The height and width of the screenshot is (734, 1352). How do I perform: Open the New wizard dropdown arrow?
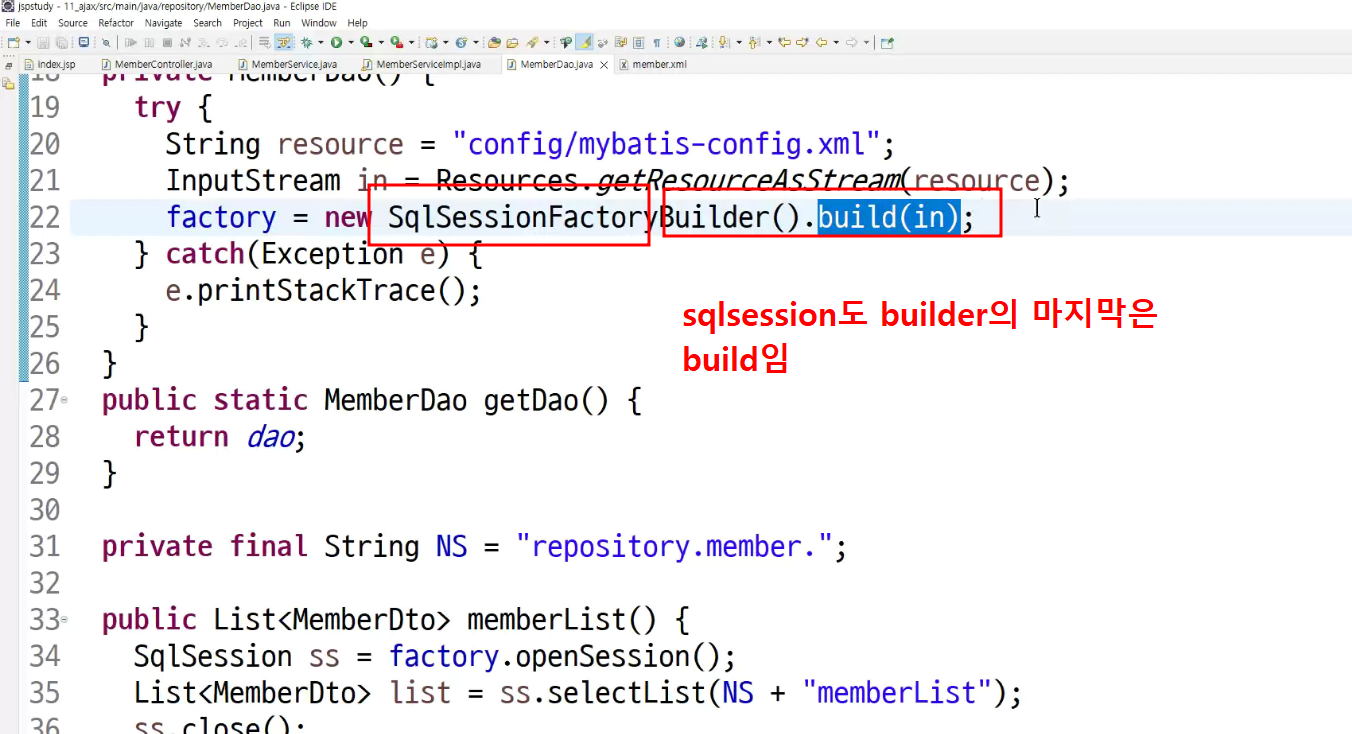point(27,43)
